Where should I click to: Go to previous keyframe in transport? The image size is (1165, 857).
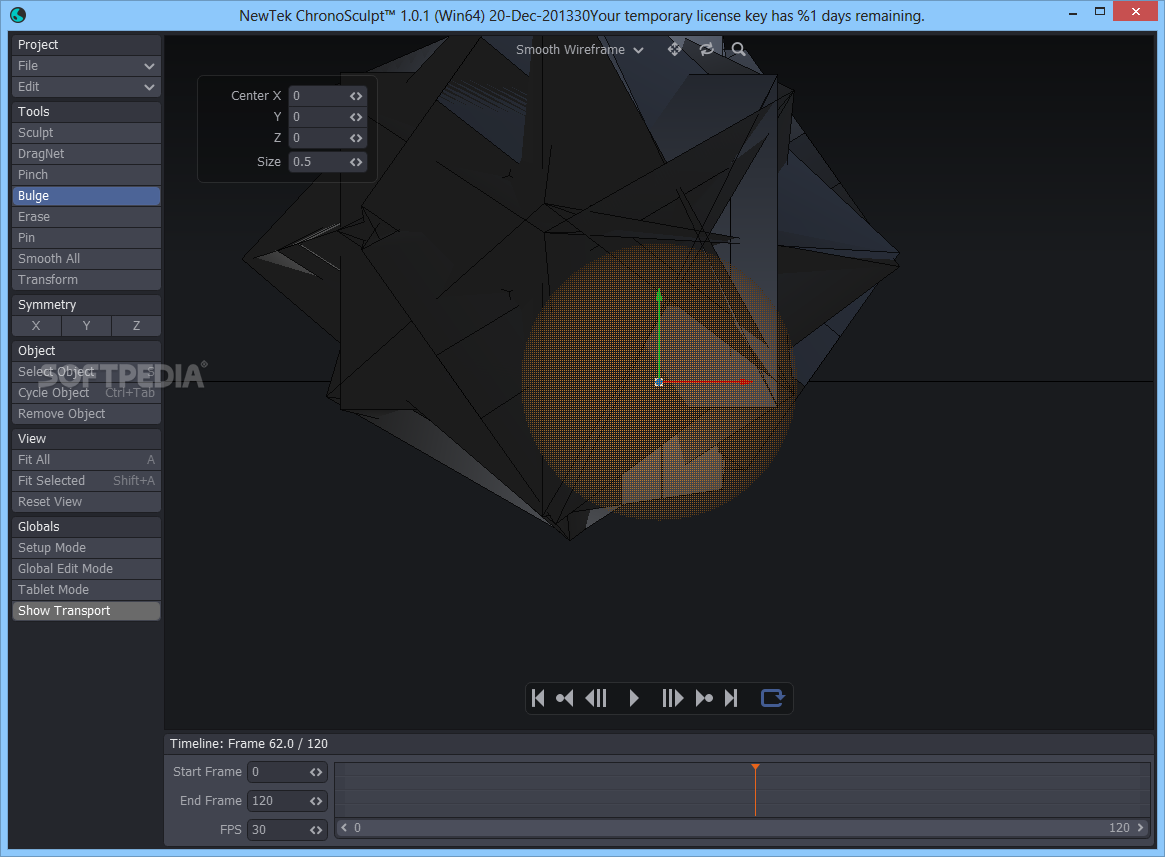[565, 698]
